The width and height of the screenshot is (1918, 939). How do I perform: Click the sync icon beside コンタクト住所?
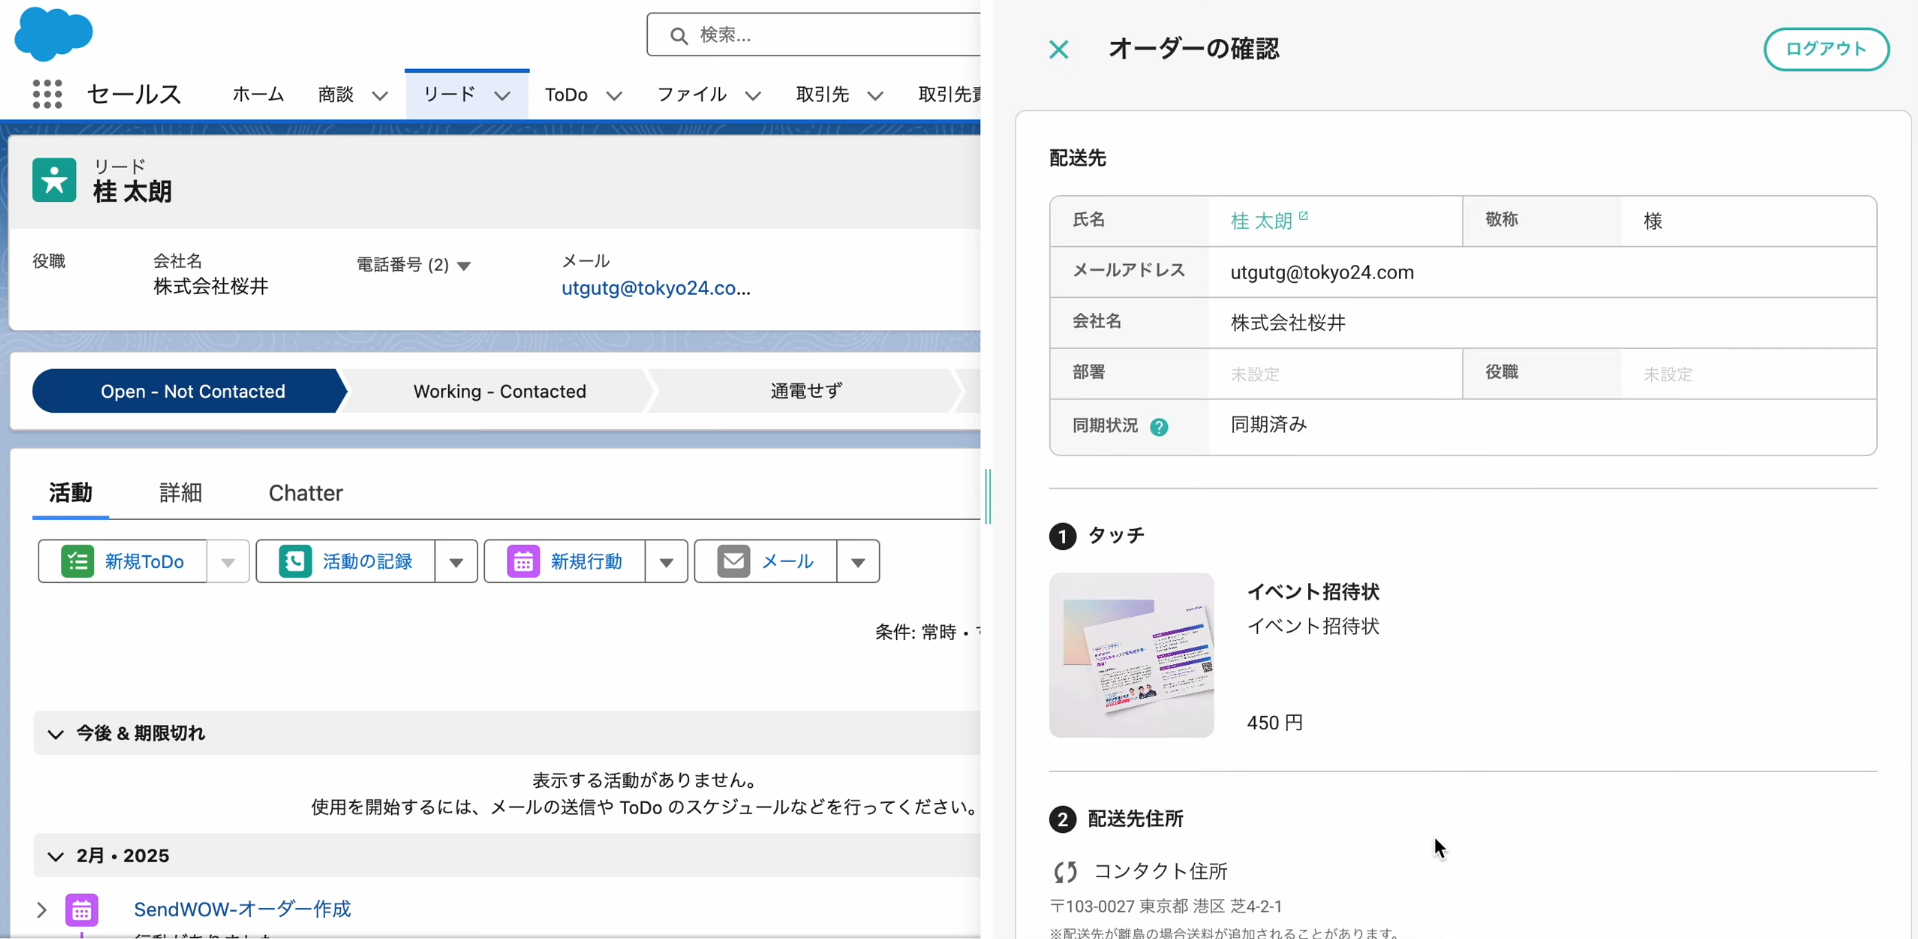[1065, 871]
